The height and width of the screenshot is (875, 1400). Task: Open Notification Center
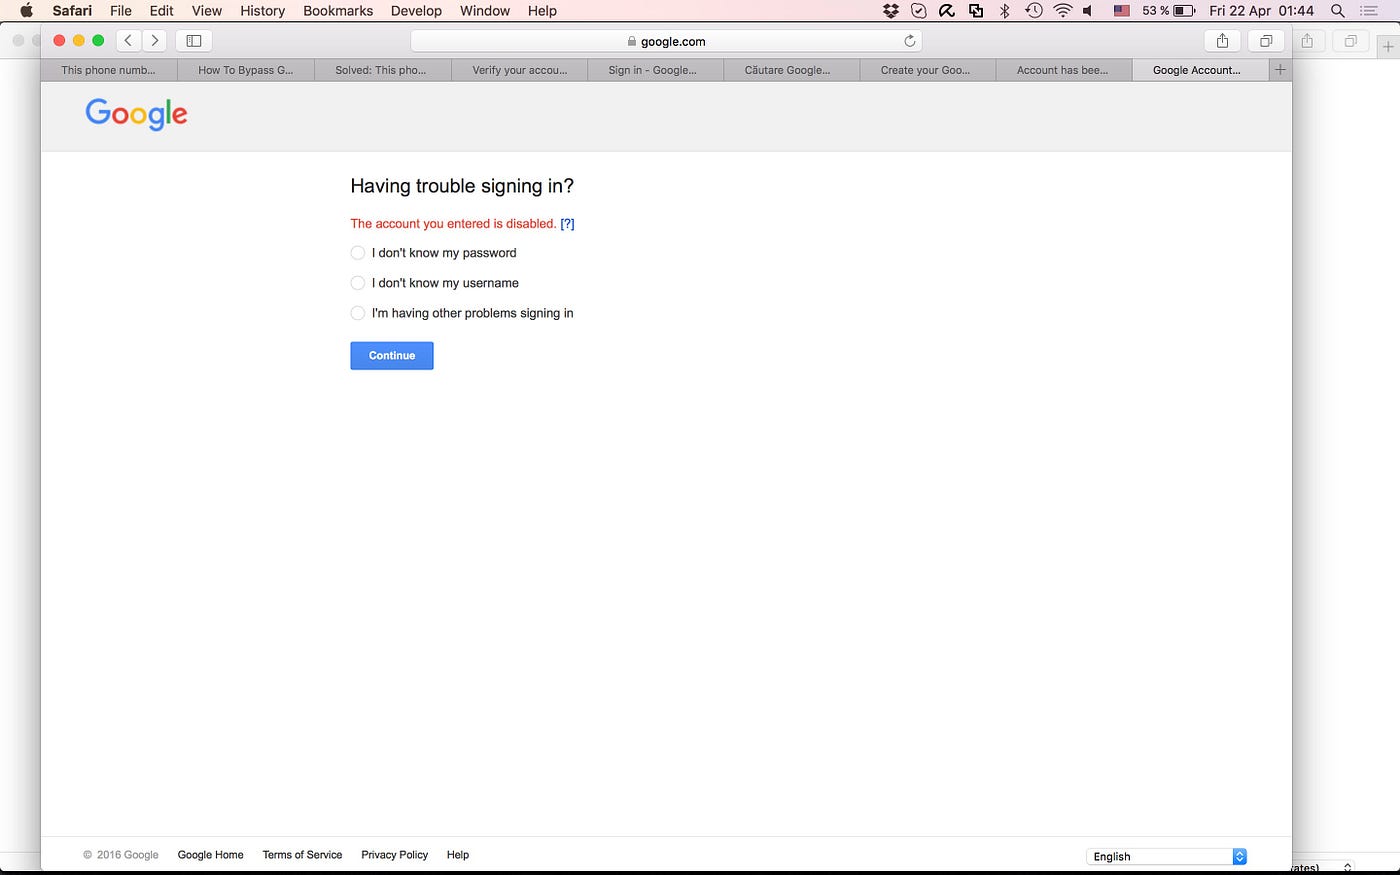pyautogui.click(x=1368, y=11)
